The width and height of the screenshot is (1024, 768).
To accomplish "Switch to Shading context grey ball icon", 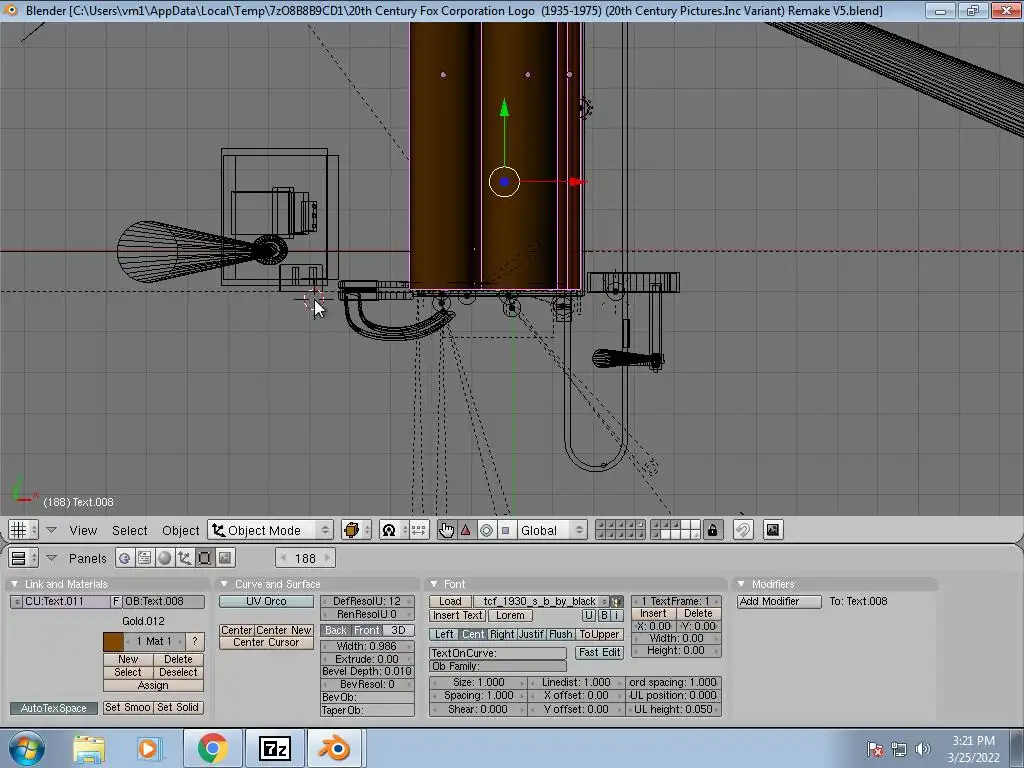I will click(x=165, y=558).
